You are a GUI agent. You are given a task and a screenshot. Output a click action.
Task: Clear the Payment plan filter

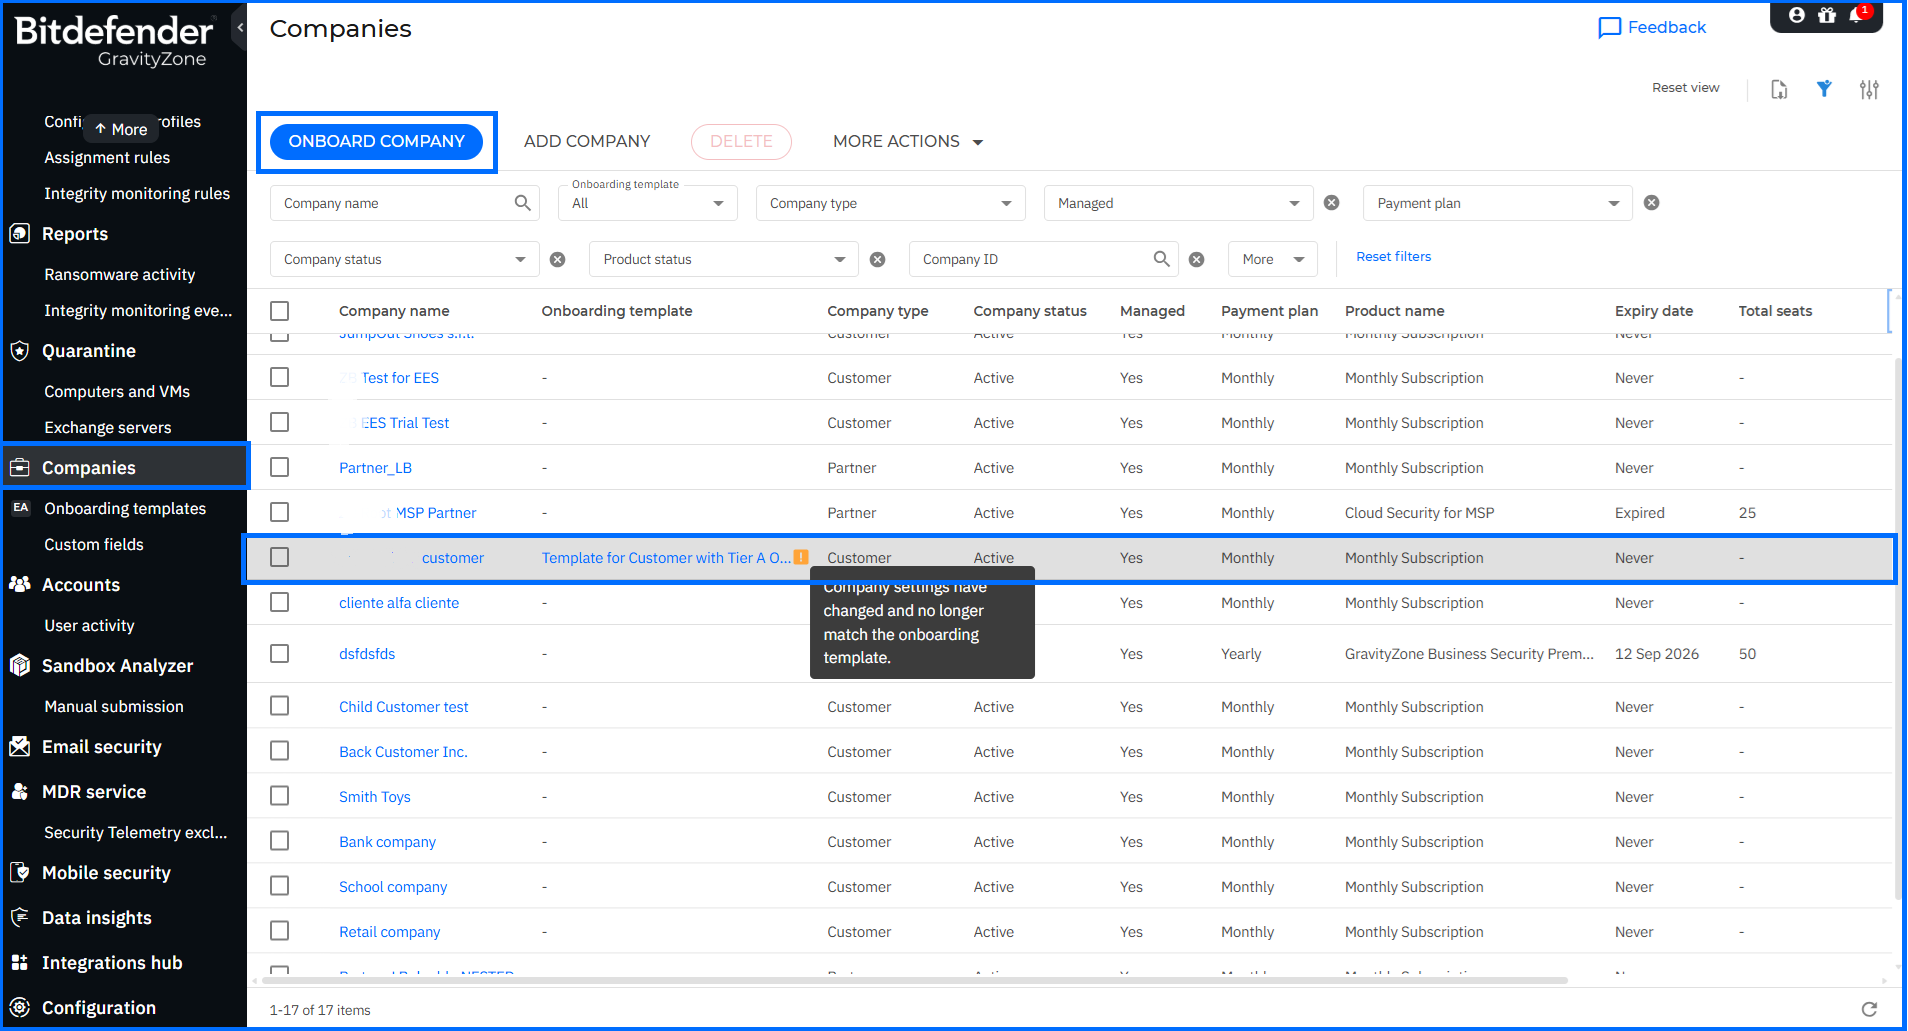click(x=1652, y=203)
